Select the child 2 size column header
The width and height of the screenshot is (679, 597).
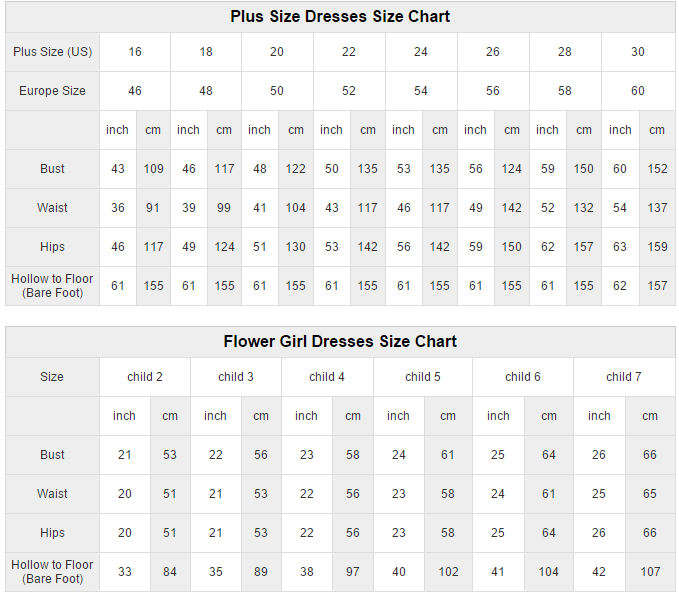[x=145, y=377]
